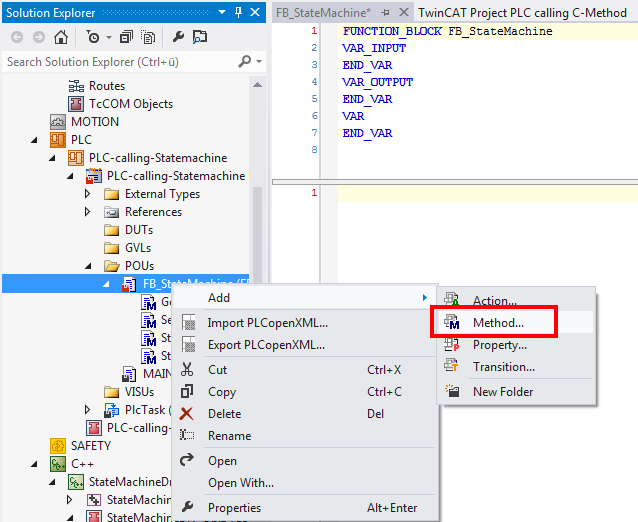Open the Pending Changes Filter dropdown arrow
Screen dimensions: 638x522
point(109,38)
